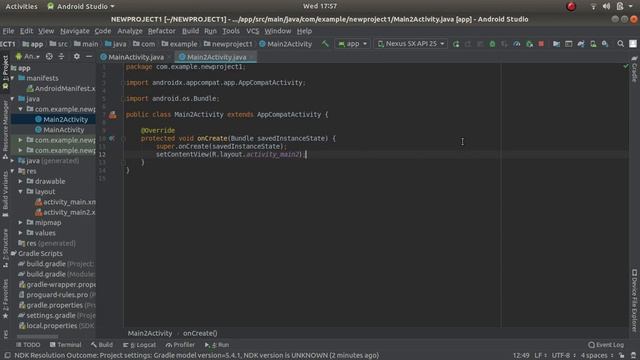Image resolution: width=640 pixels, height=360 pixels.
Task: Click the Debug app bug icon
Action: click(x=492, y=44)
